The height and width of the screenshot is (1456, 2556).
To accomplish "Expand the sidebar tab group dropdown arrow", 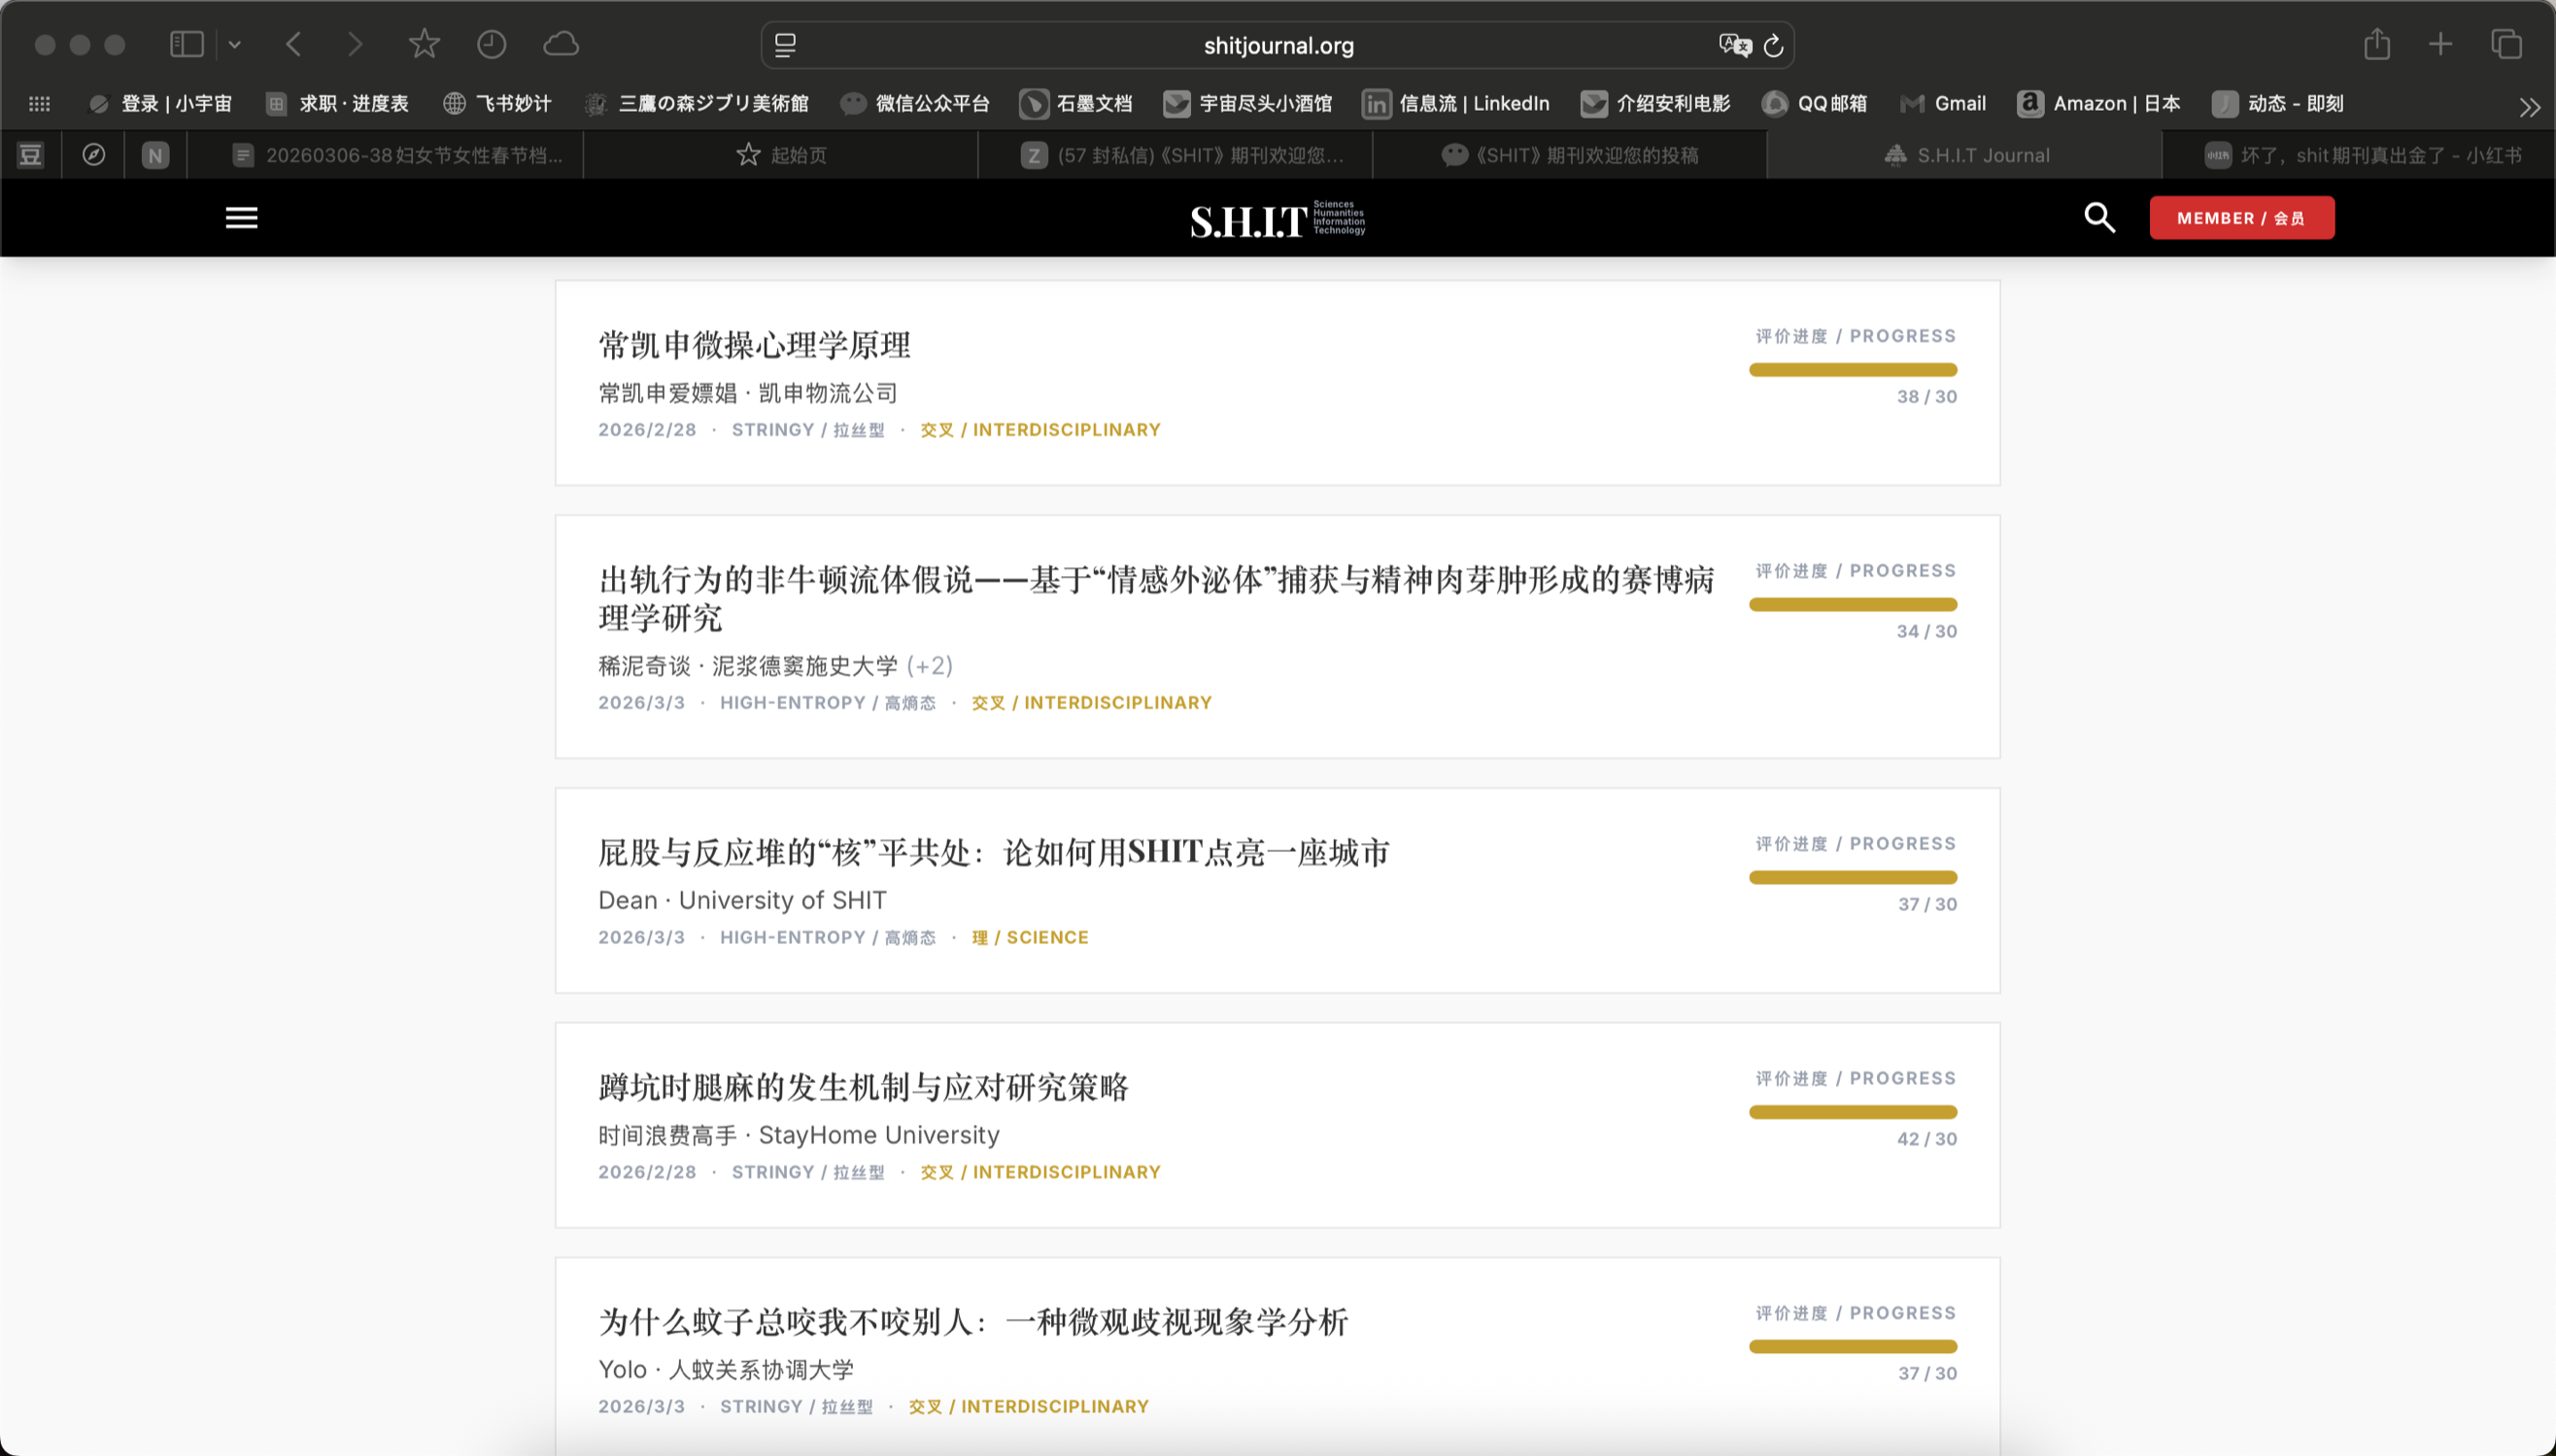I will point(235,44).
